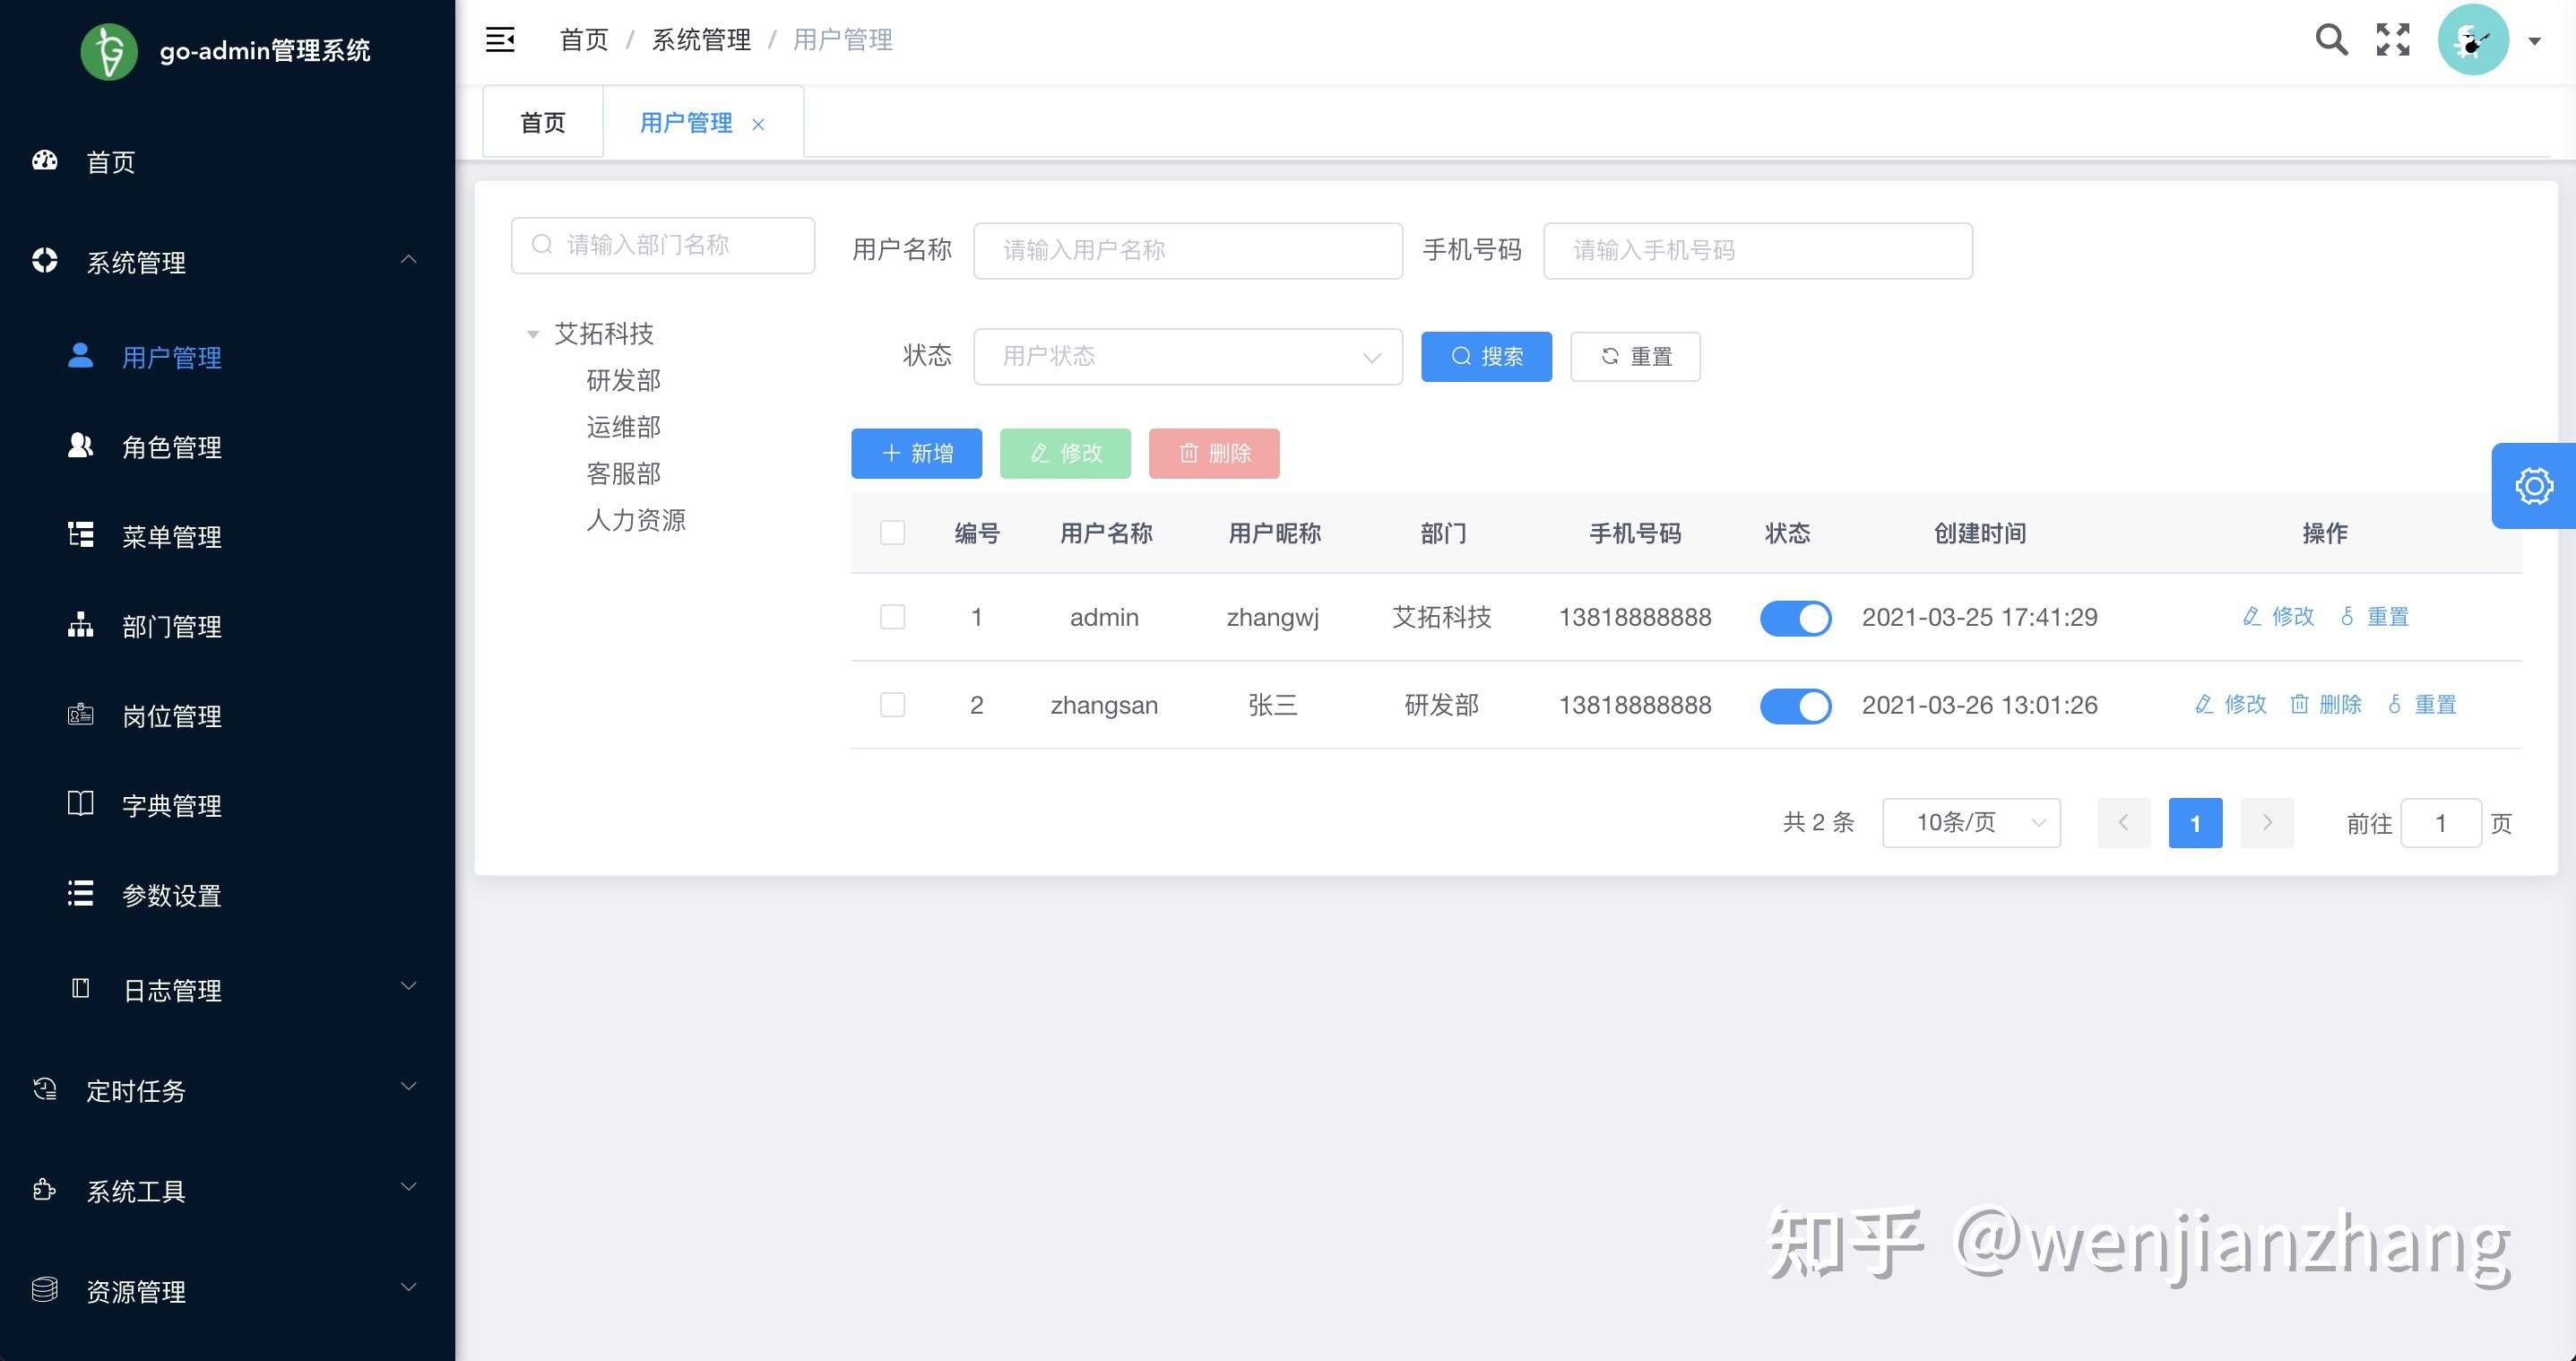
Task: Disable status toggle for admin user
Action: coord(1795,617)
